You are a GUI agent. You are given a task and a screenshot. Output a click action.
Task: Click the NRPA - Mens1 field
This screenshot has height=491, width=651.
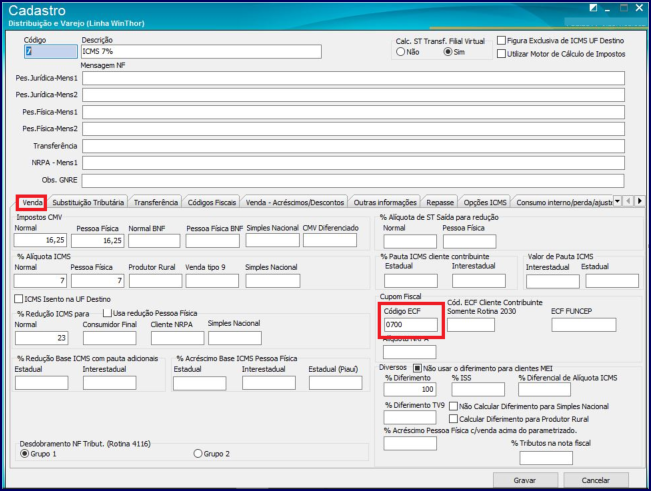353,163
